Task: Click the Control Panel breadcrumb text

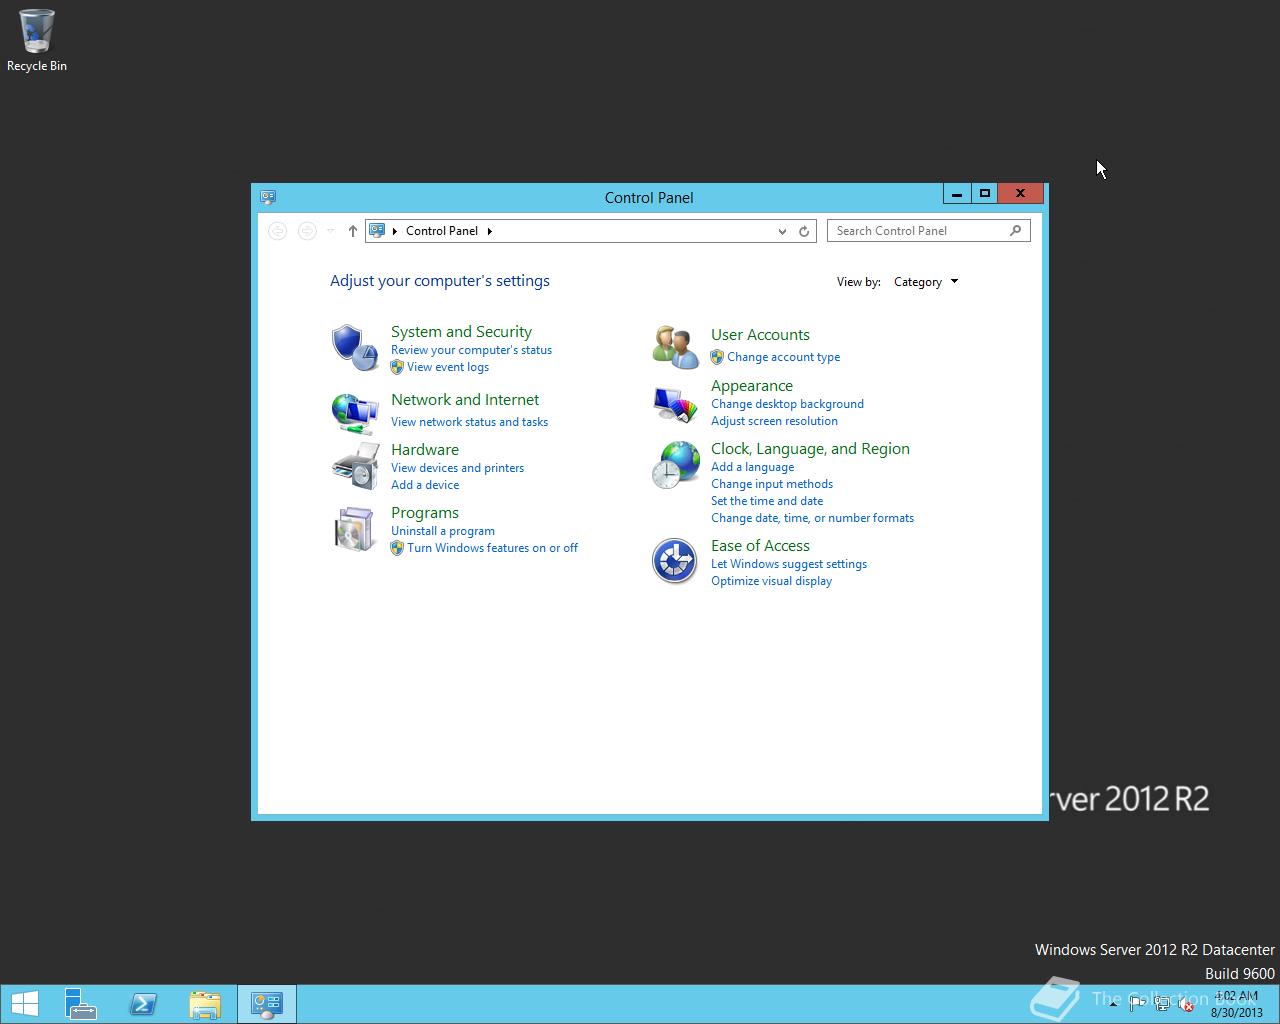Action: (x=442, y=231)
